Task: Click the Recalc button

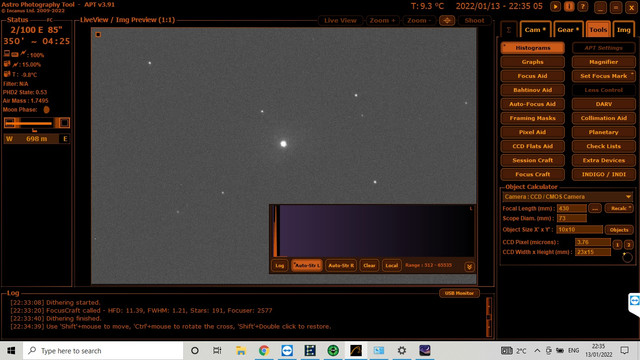Action: pyautogui.click(x=619, y=209)
